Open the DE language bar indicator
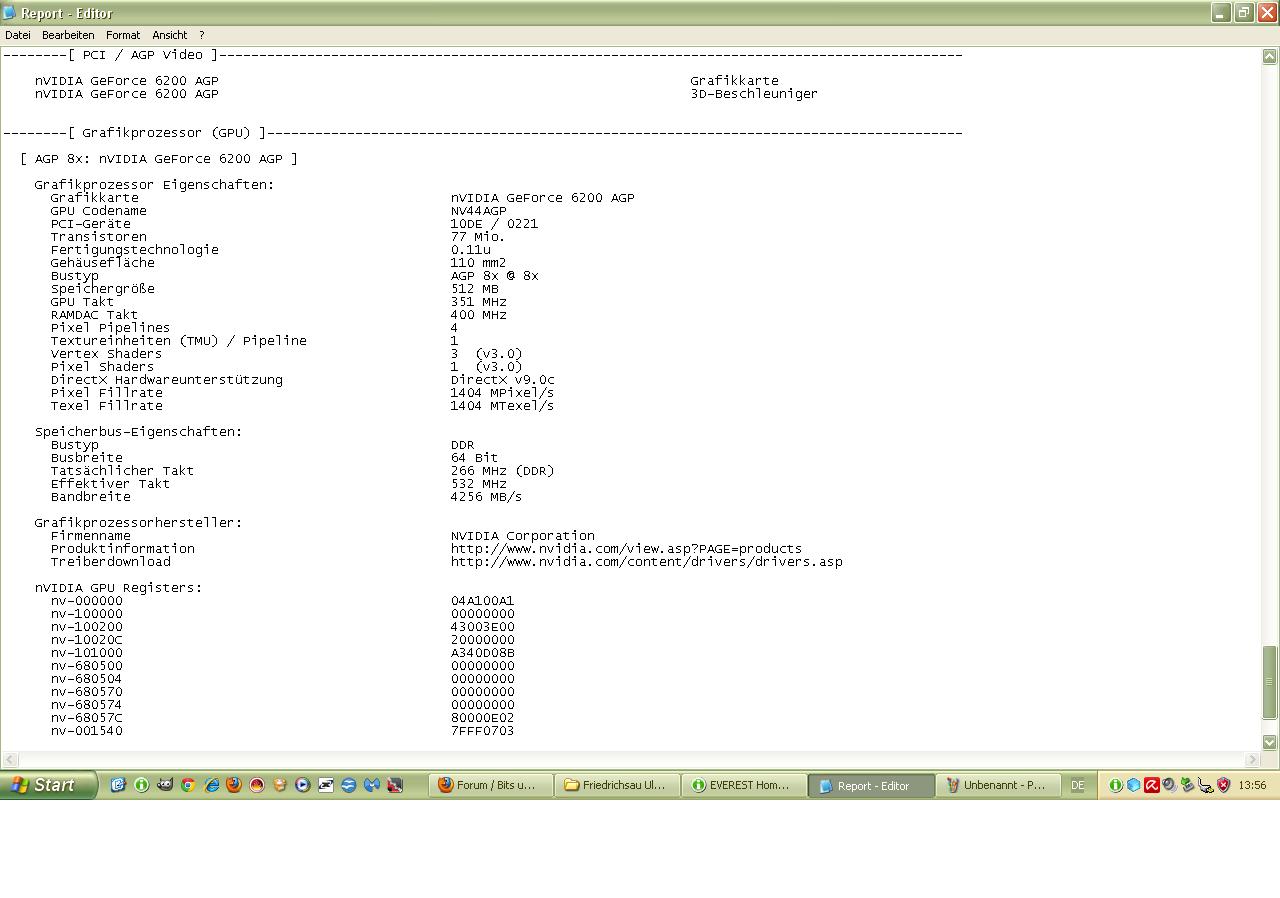 pos(1077,785)
